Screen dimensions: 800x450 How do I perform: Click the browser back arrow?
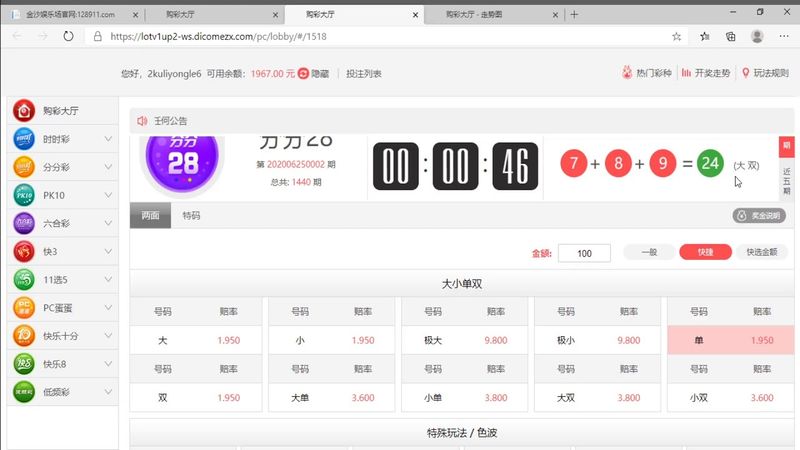[17, 36]
